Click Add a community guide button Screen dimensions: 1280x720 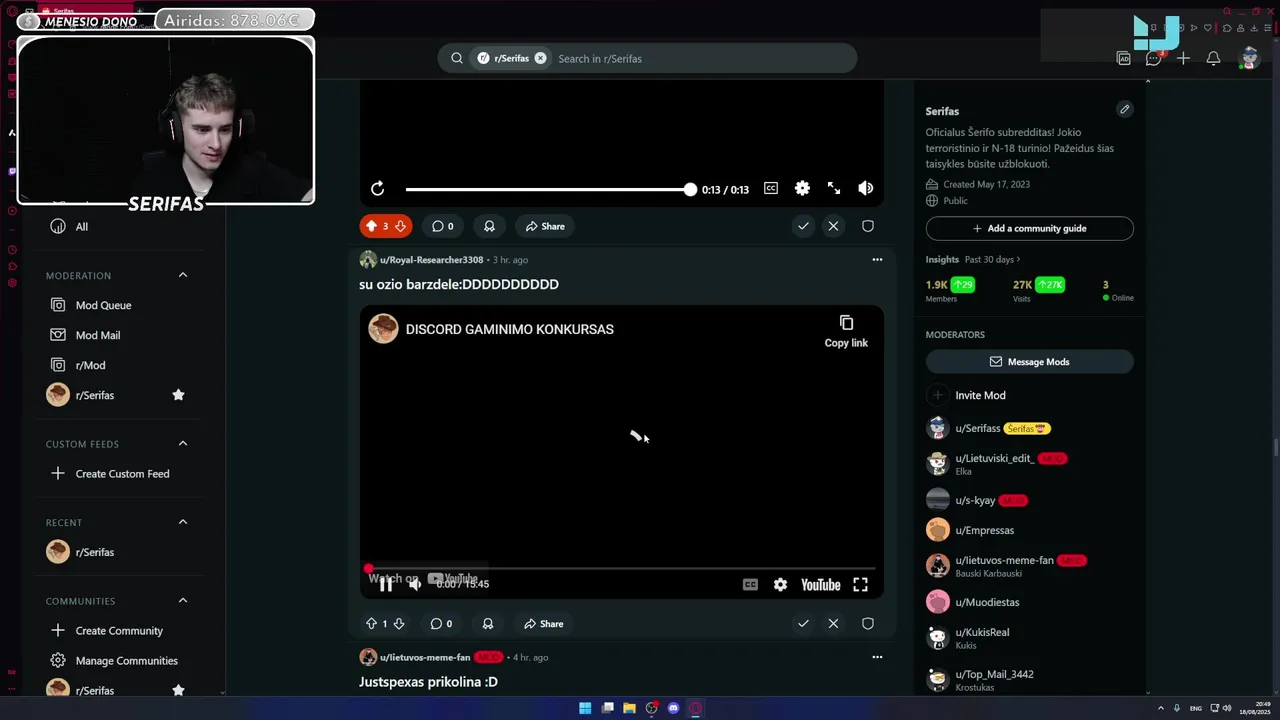pyautogui.click(x=1029, y=228)
